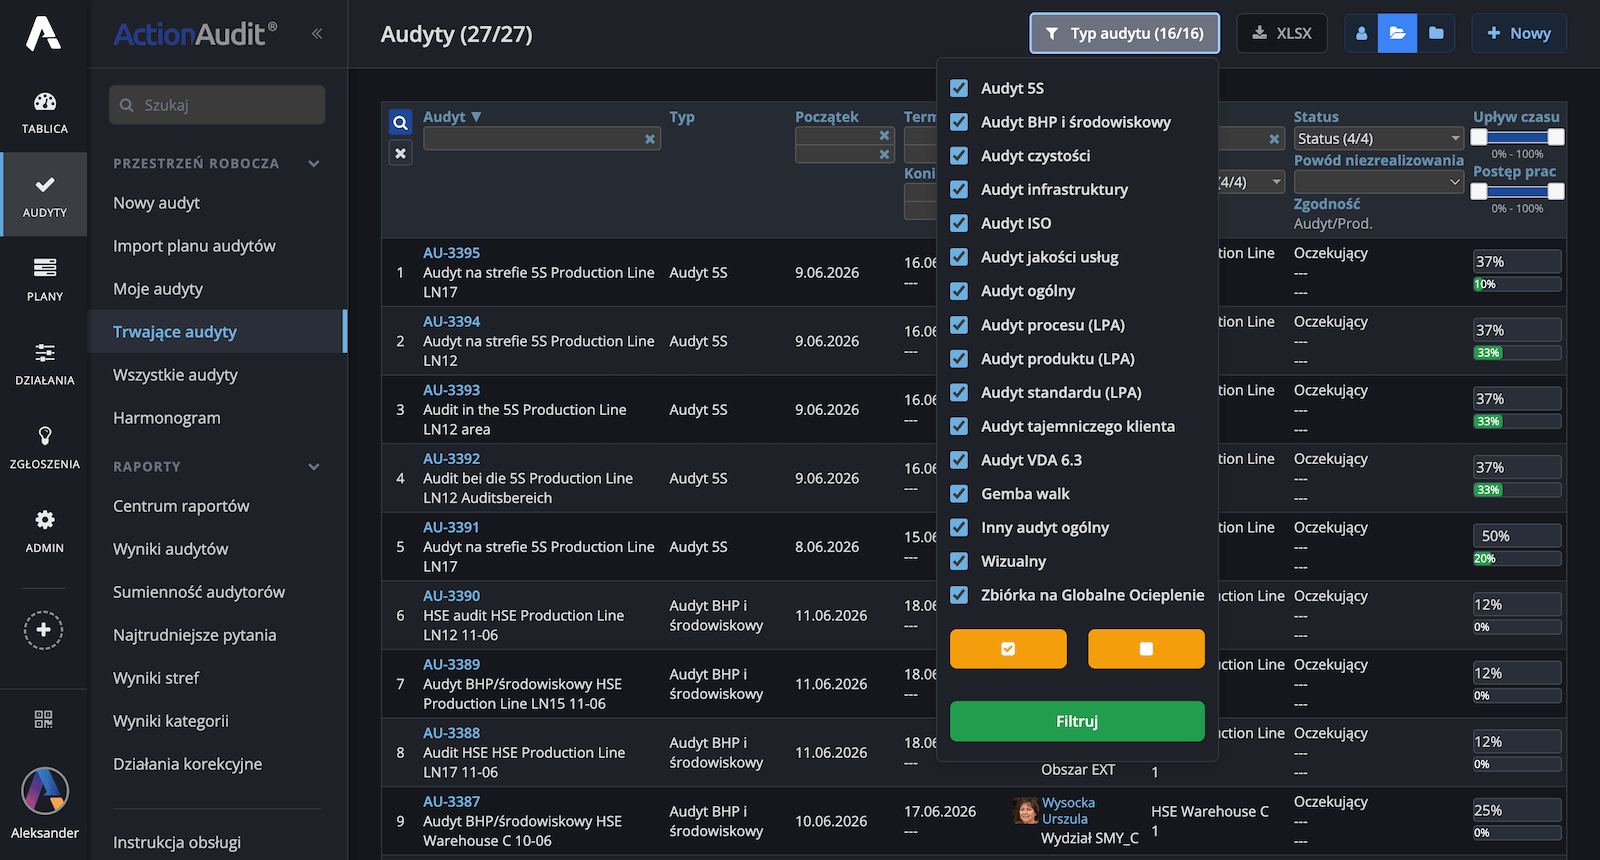Click the green Filtruj button
Viewport: 1600px width, 860px height.
click(1077, 721)
